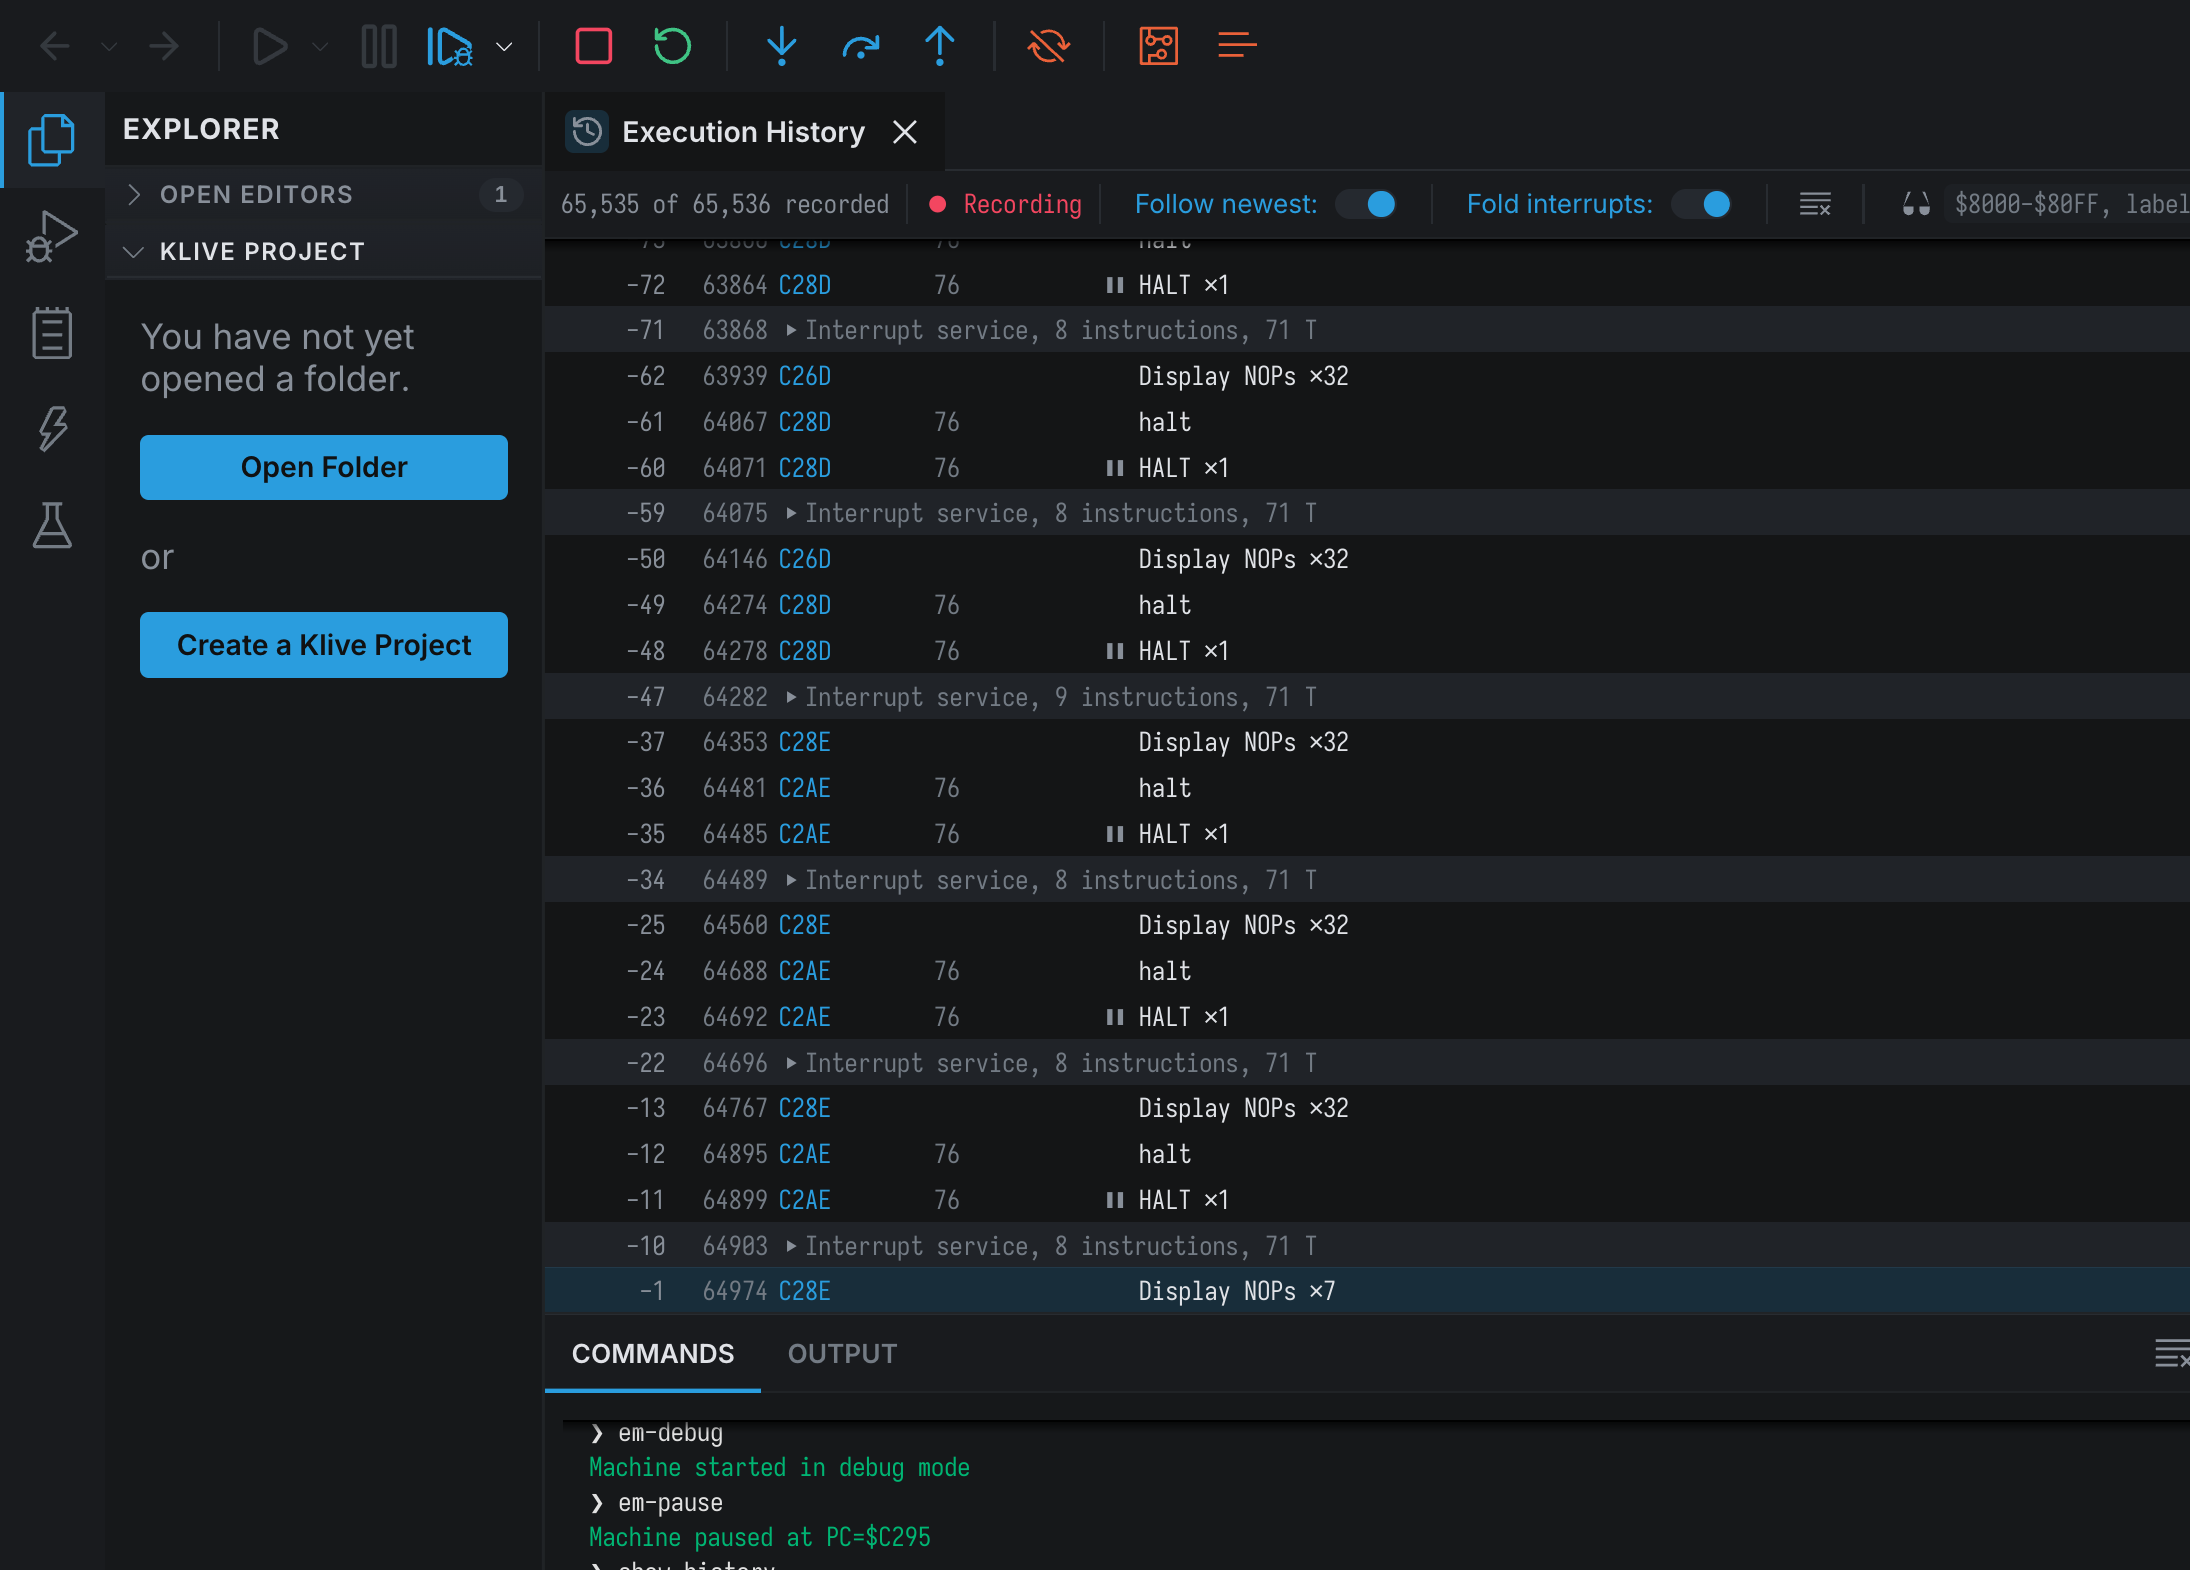This screenshot has height=1570, width=2190.
Task: Click the Create a Klive Project button
Action: (324, 645)
